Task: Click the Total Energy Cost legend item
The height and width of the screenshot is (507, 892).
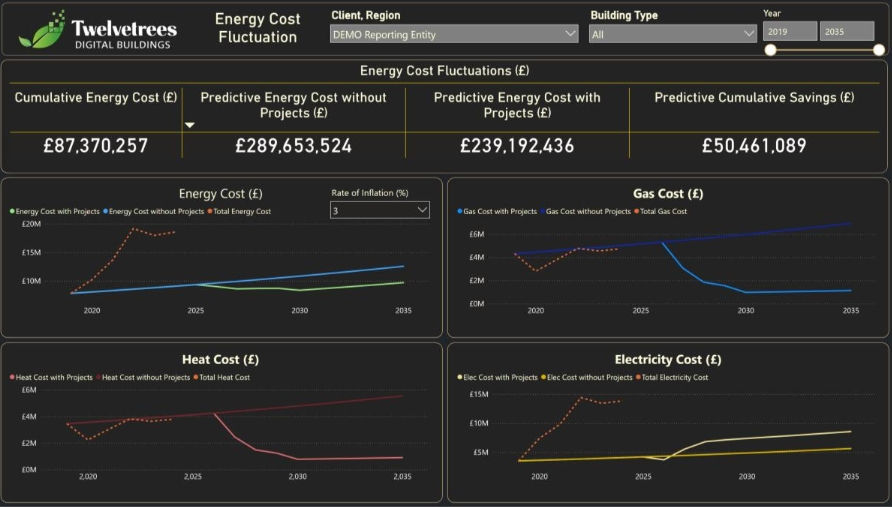Action: 239,211
